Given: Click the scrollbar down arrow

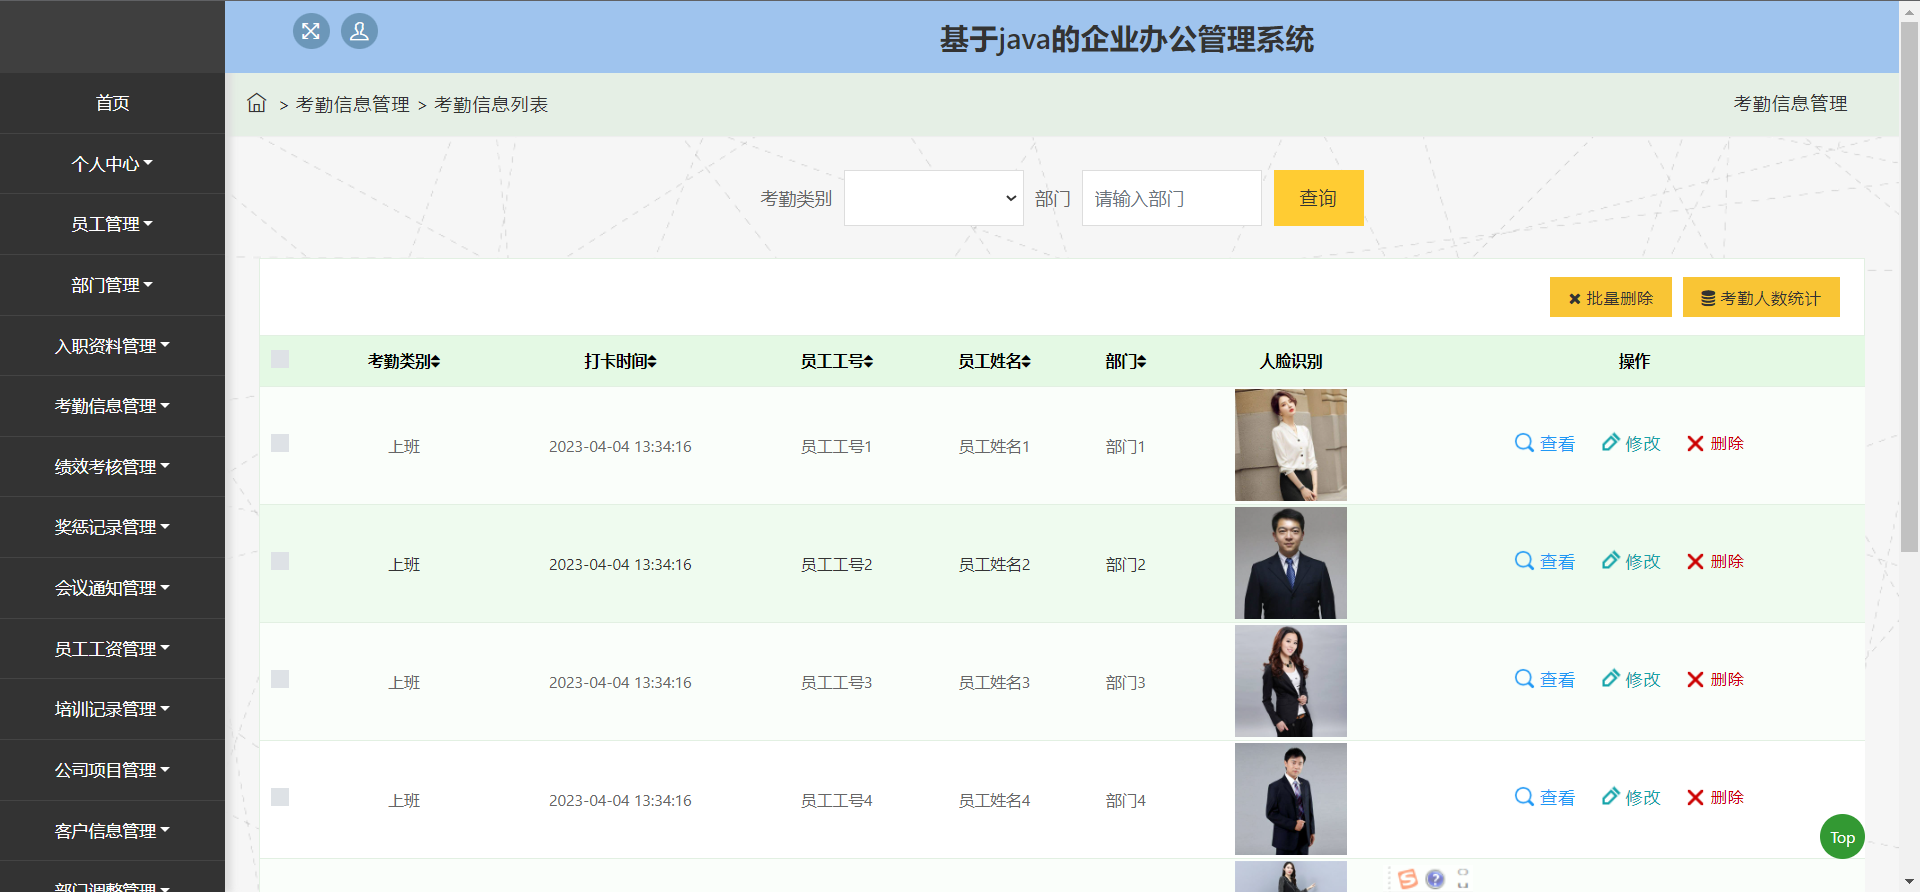Looking at the screenshot, I should 1909,882.
